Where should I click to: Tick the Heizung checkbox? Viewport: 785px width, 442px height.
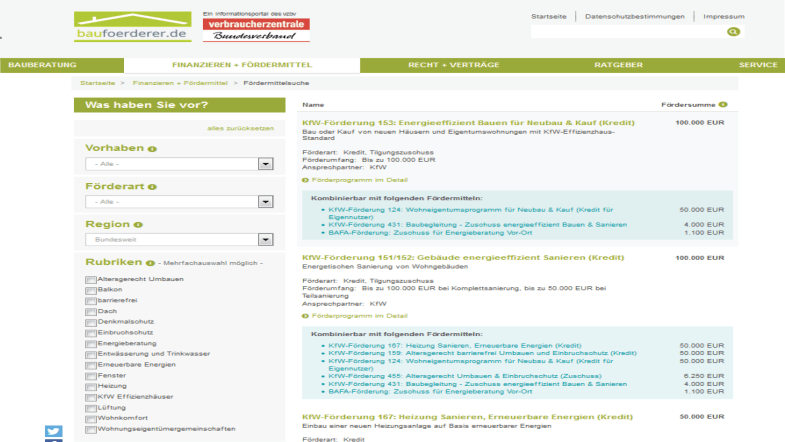coord(91,386)
